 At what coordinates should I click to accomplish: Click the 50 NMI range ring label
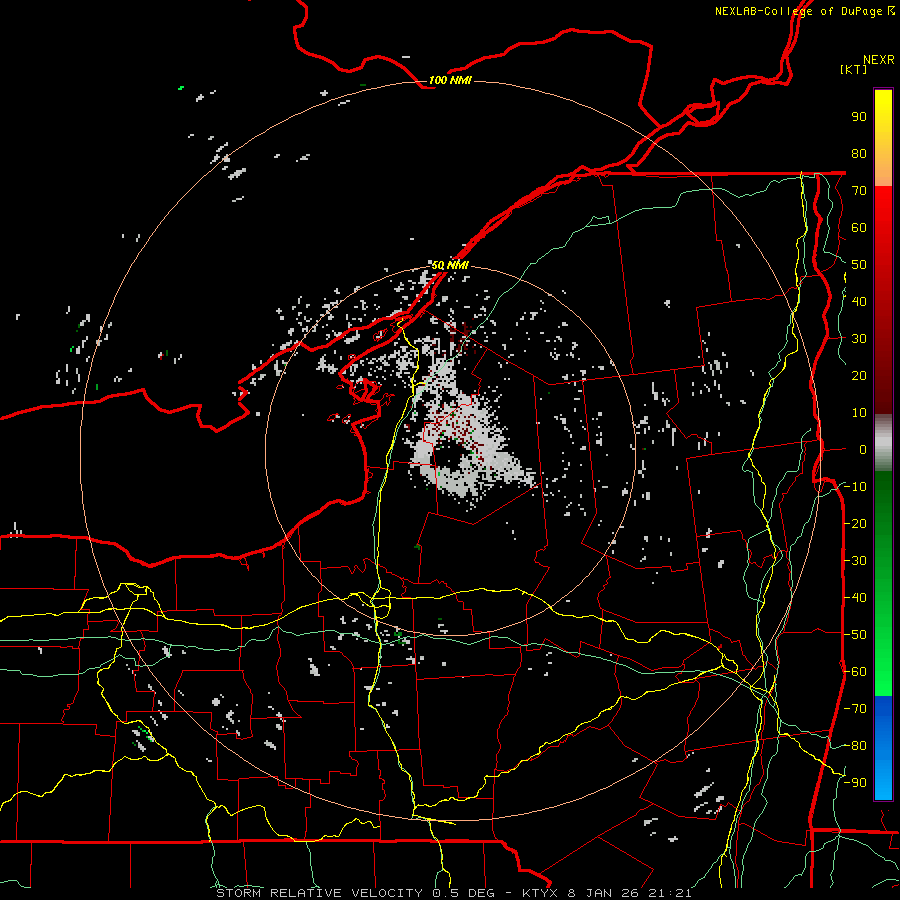[450, 265]
